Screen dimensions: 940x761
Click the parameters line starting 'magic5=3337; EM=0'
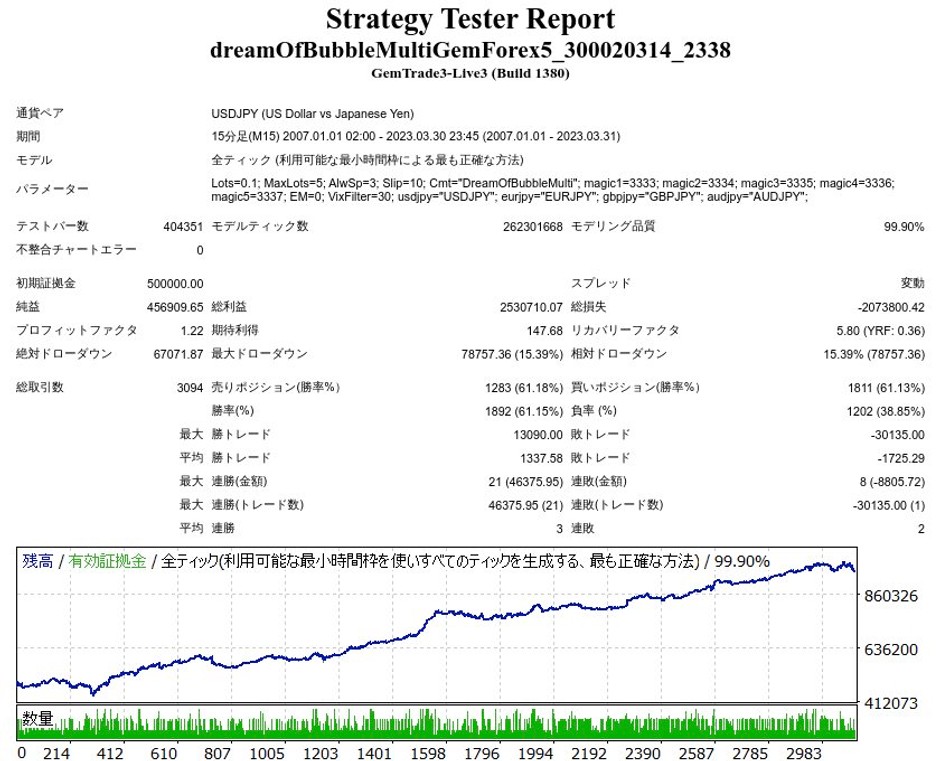click(510, 197)
